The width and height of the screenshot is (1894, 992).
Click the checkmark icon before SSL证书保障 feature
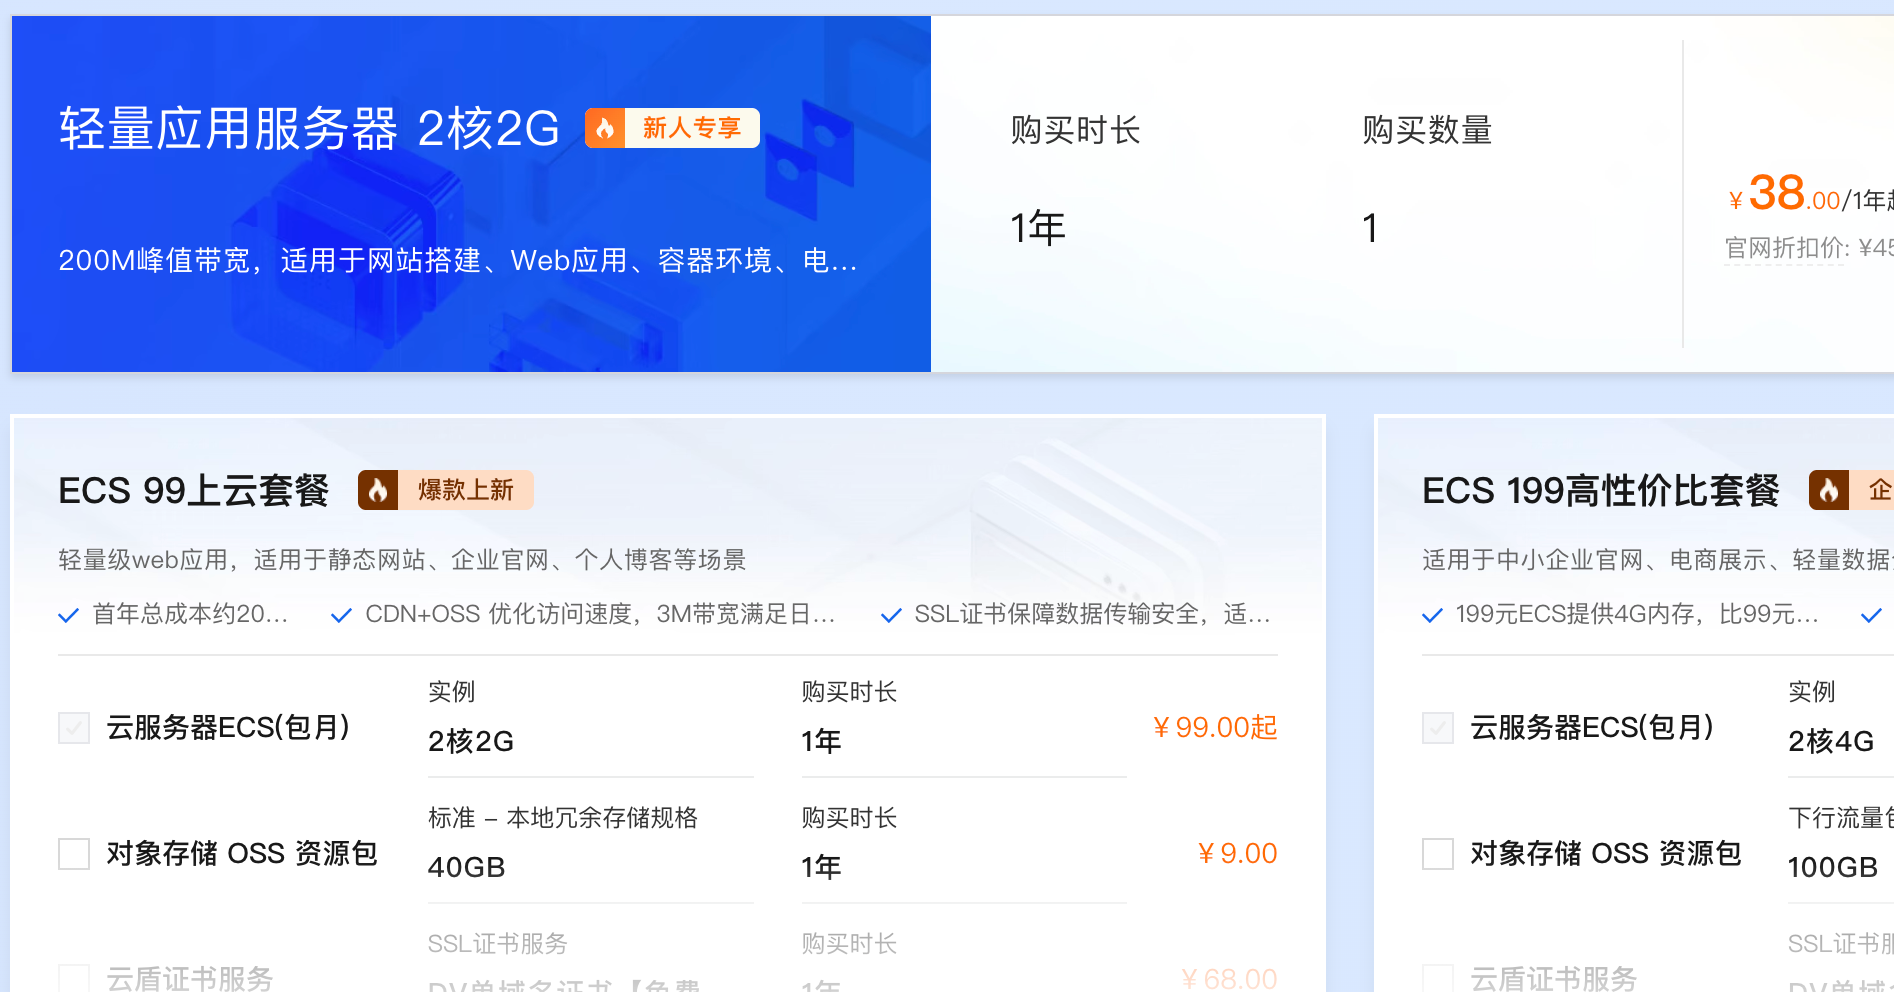pos(891,615)
